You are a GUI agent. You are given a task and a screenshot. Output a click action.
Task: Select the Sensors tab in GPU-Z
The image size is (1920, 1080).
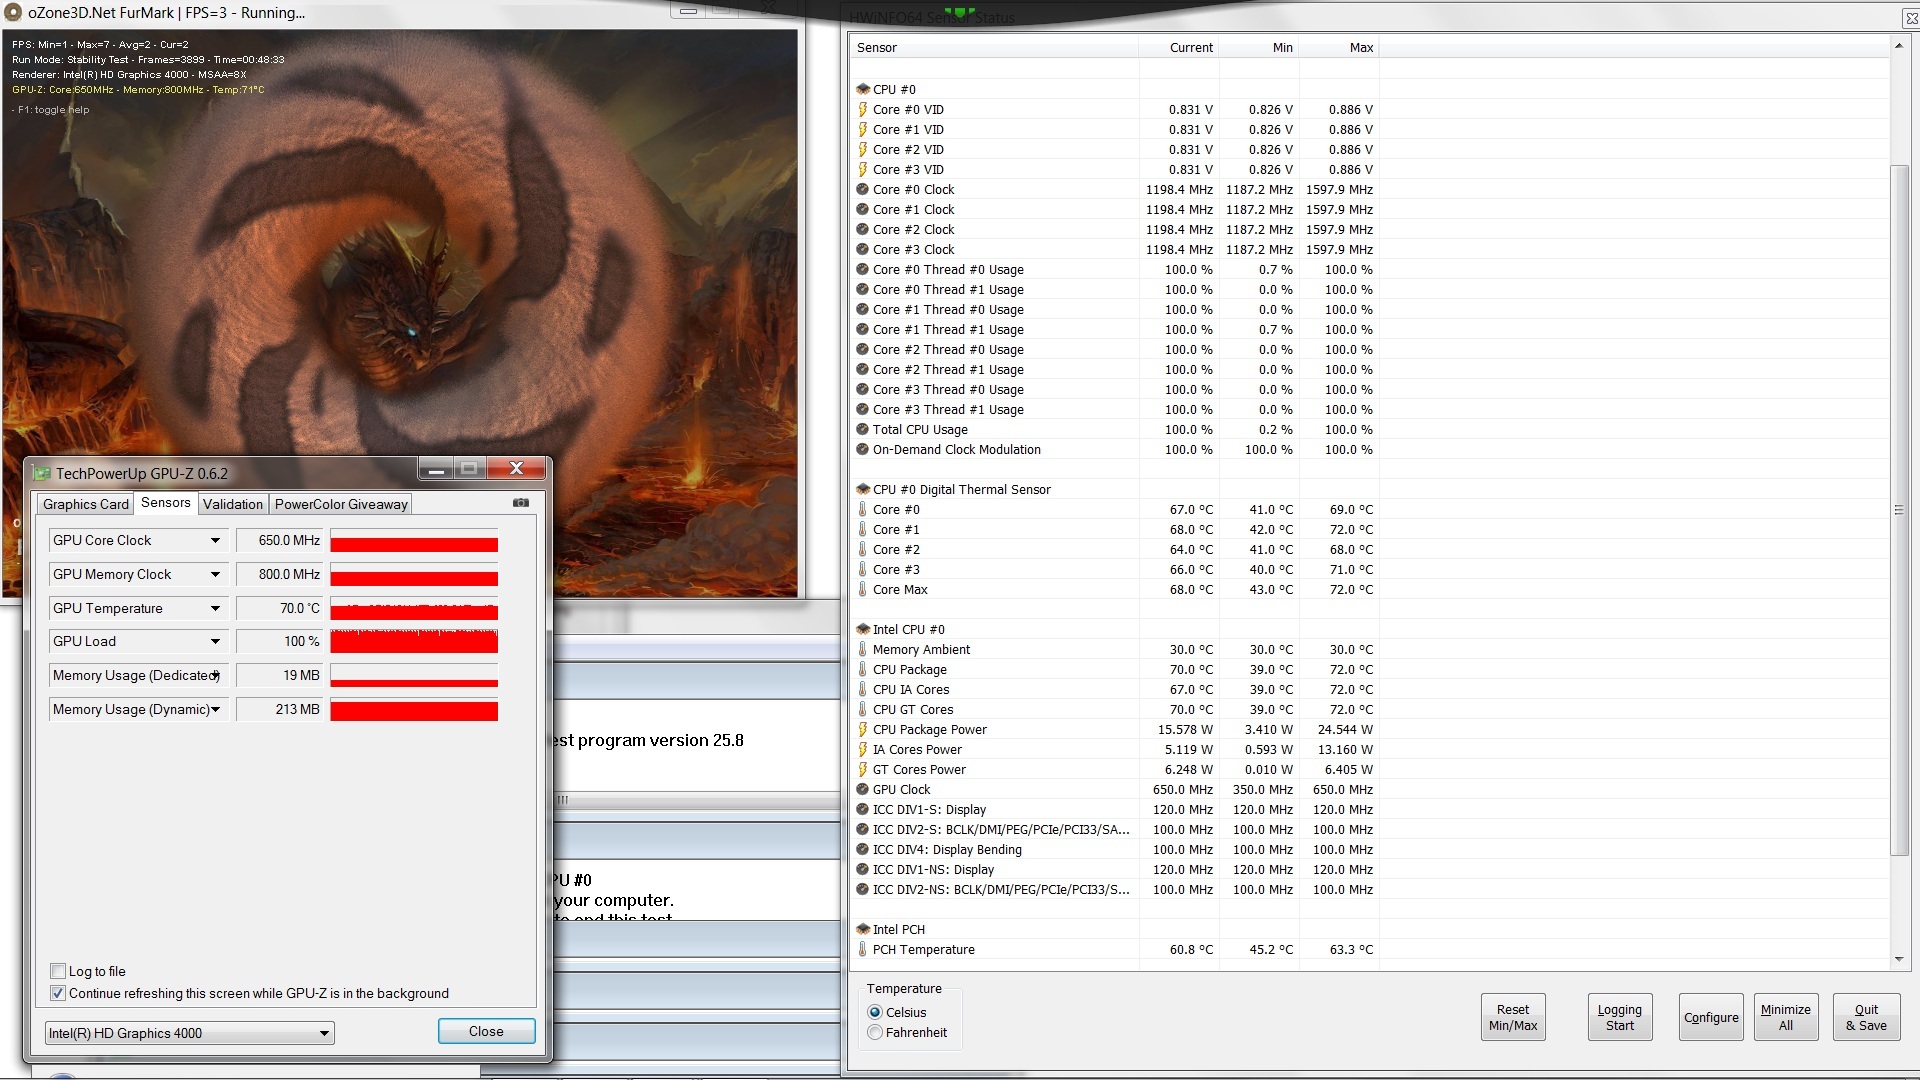click(x=166, y=503)
